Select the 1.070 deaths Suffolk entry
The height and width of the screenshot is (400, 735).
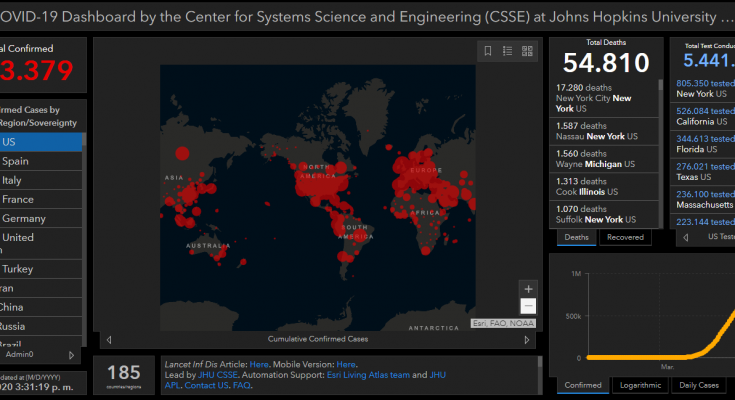tap(604, 214)
